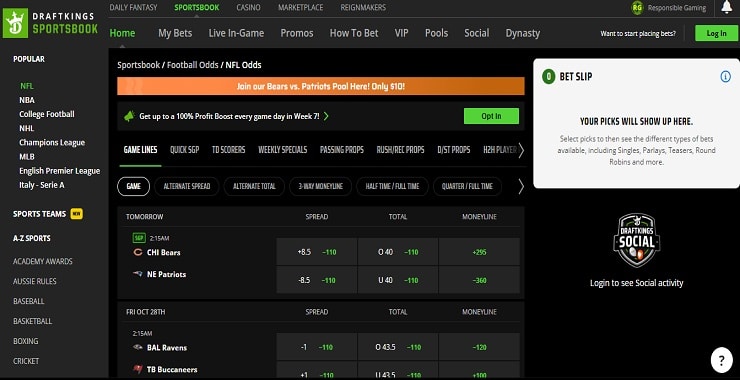Image resolution: width=740 pixels, height=380 pixels.
Task: Click the NE Patriots team logo
Action: (138, 274)
